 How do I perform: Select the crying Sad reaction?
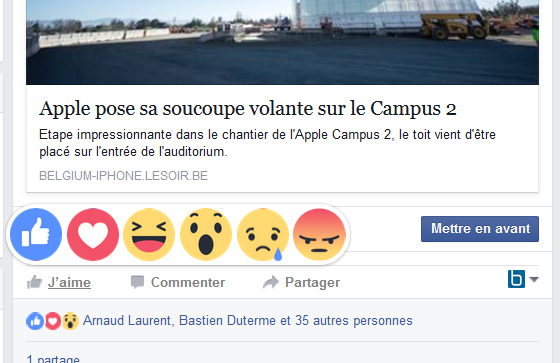pos(263,234)
